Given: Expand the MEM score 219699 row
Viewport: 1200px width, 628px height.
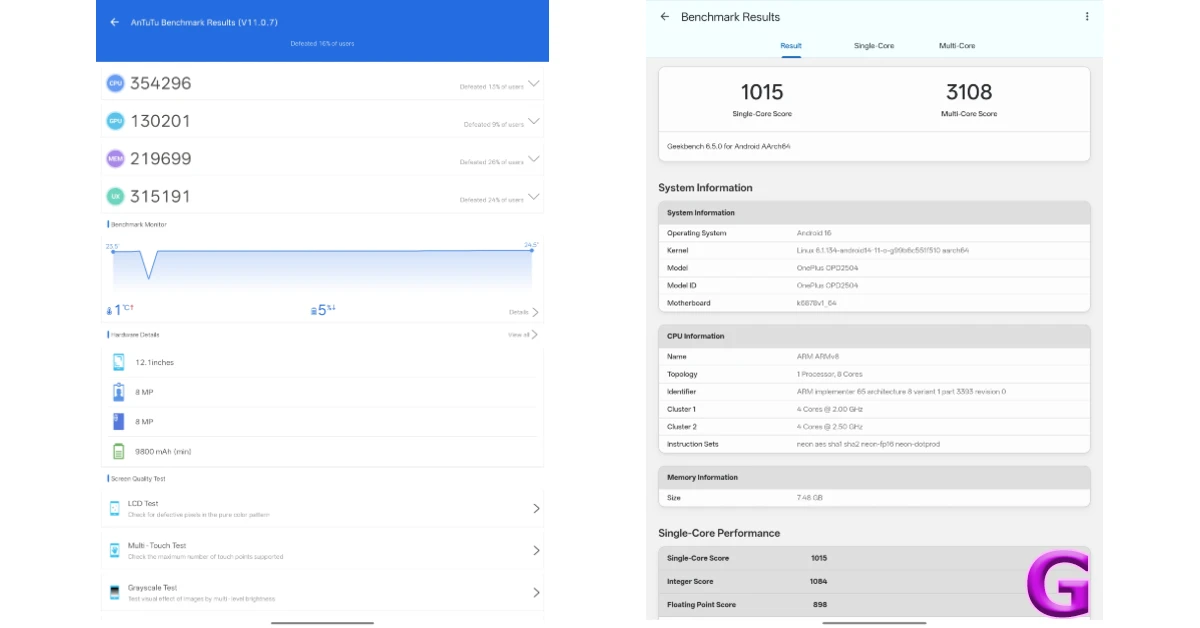Looking at the screenshot, I should 534,159.
